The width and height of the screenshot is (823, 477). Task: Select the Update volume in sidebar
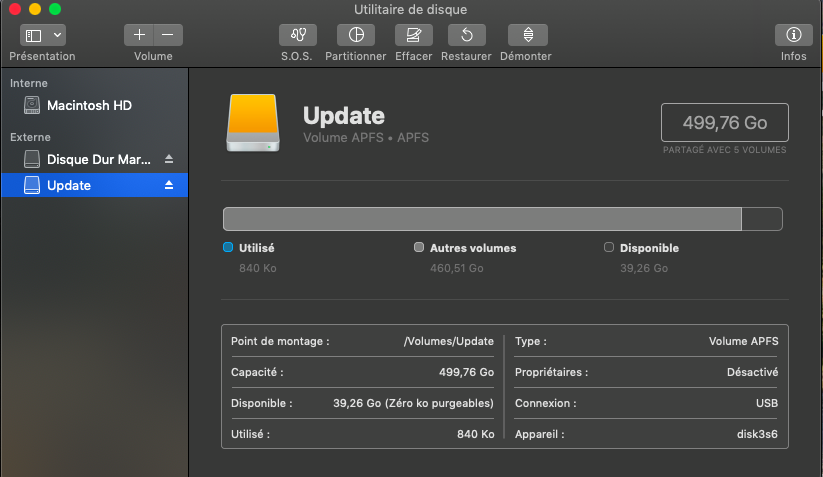(x=94, y=185)
